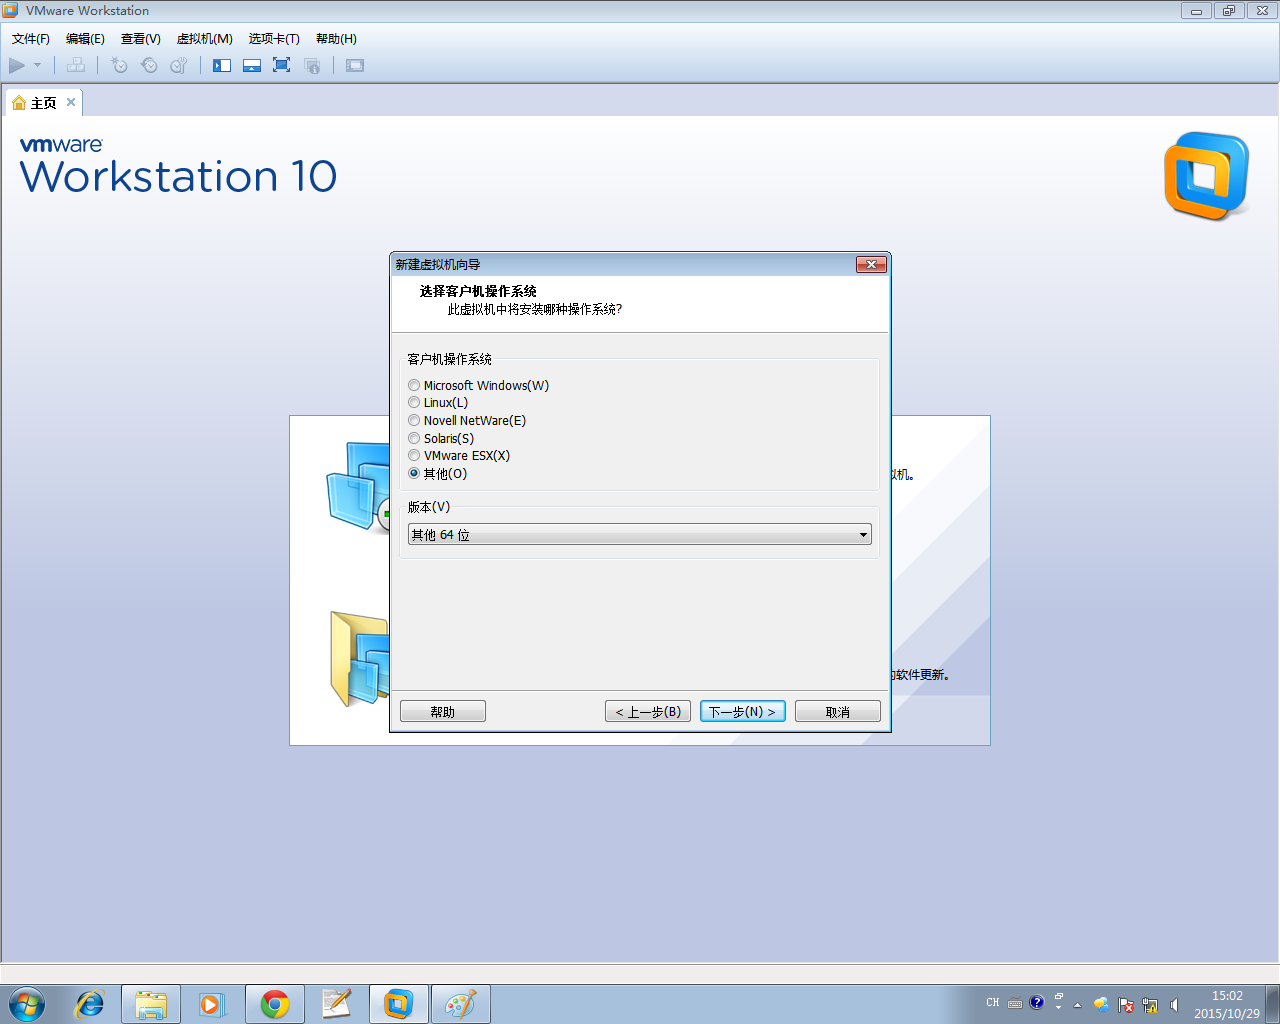Open the snapshot manager wrench icon
Viewport: 1280px width, 1024px height.
pyautogui.click(x=179, y=65)
